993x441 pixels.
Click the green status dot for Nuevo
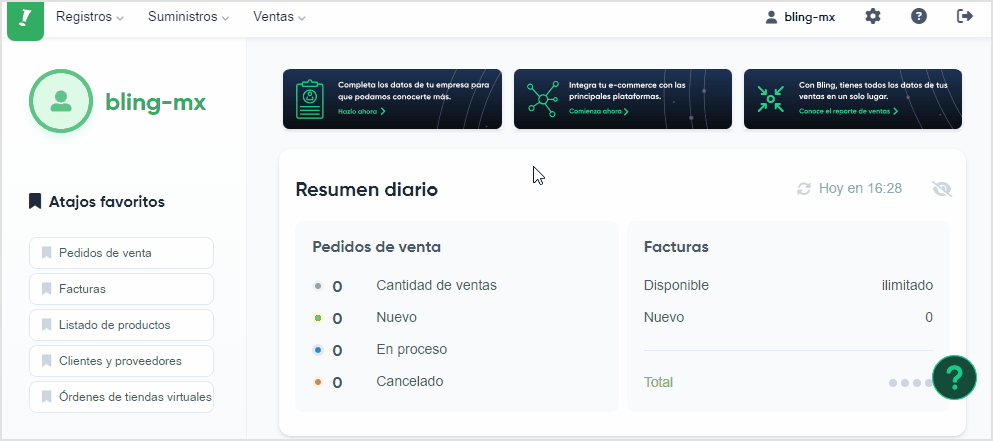click(x=319, y=318)
